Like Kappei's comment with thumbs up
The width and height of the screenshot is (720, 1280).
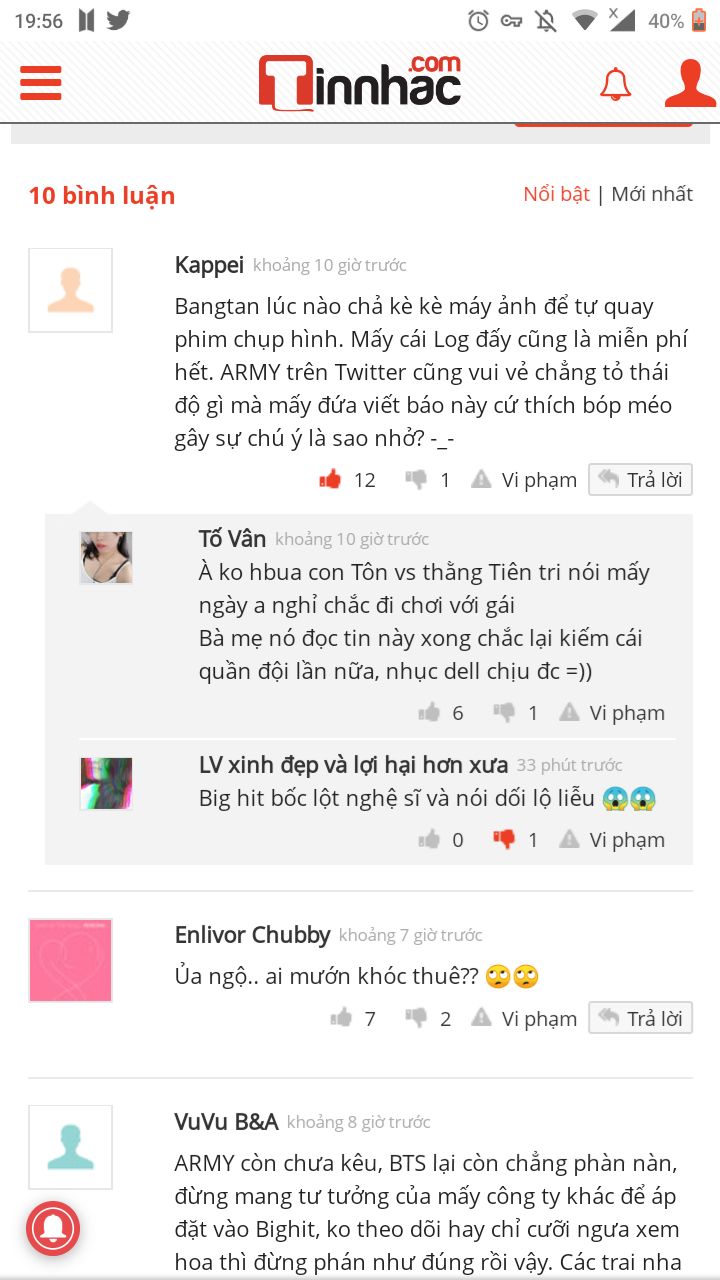tap(330, 480)
